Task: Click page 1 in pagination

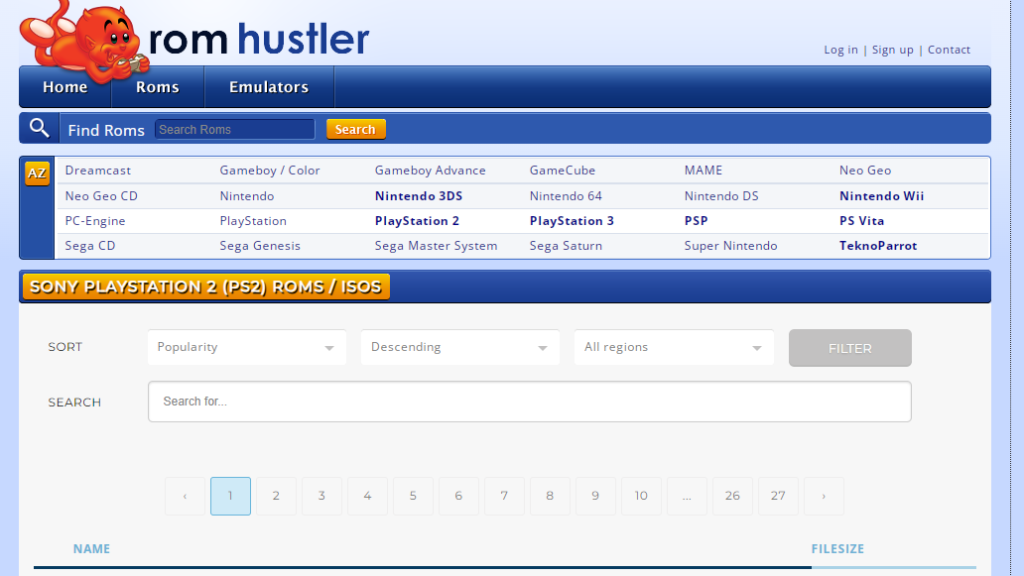Action: (231, 496)
